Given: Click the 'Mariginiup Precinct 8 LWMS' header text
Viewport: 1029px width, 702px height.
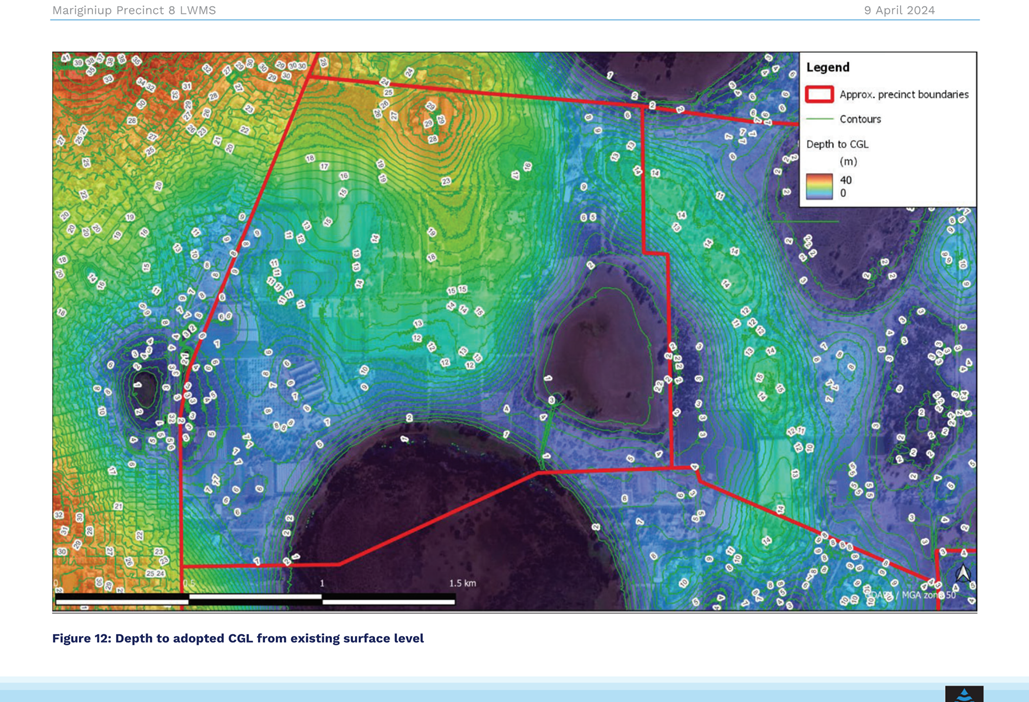Looking at the screenshot, I should click(134, 10).
